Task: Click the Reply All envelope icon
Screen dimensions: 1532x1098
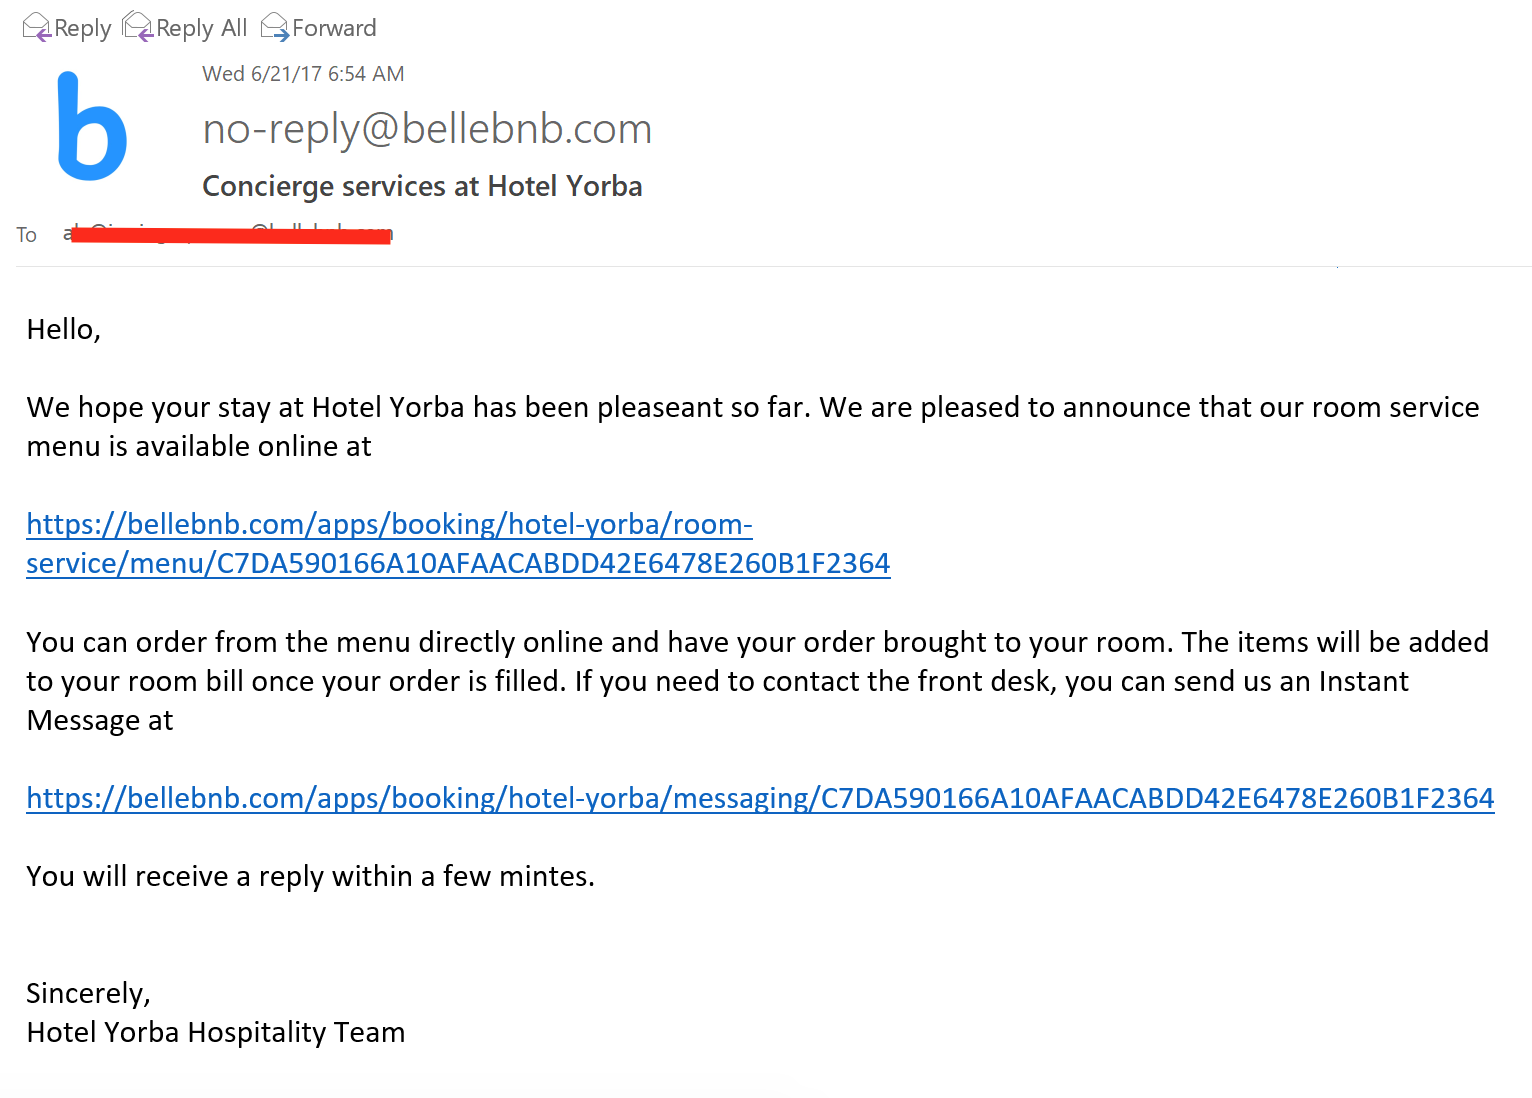Action: 138,27
